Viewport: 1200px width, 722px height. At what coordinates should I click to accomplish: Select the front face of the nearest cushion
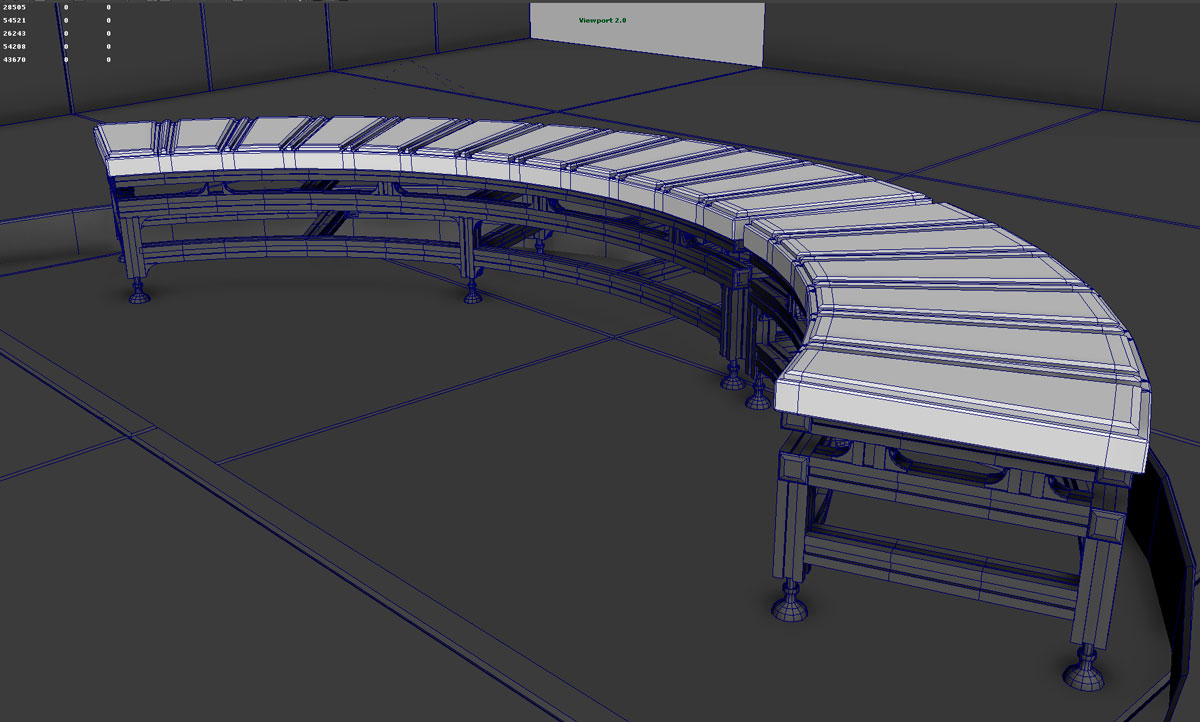[960, 420]
